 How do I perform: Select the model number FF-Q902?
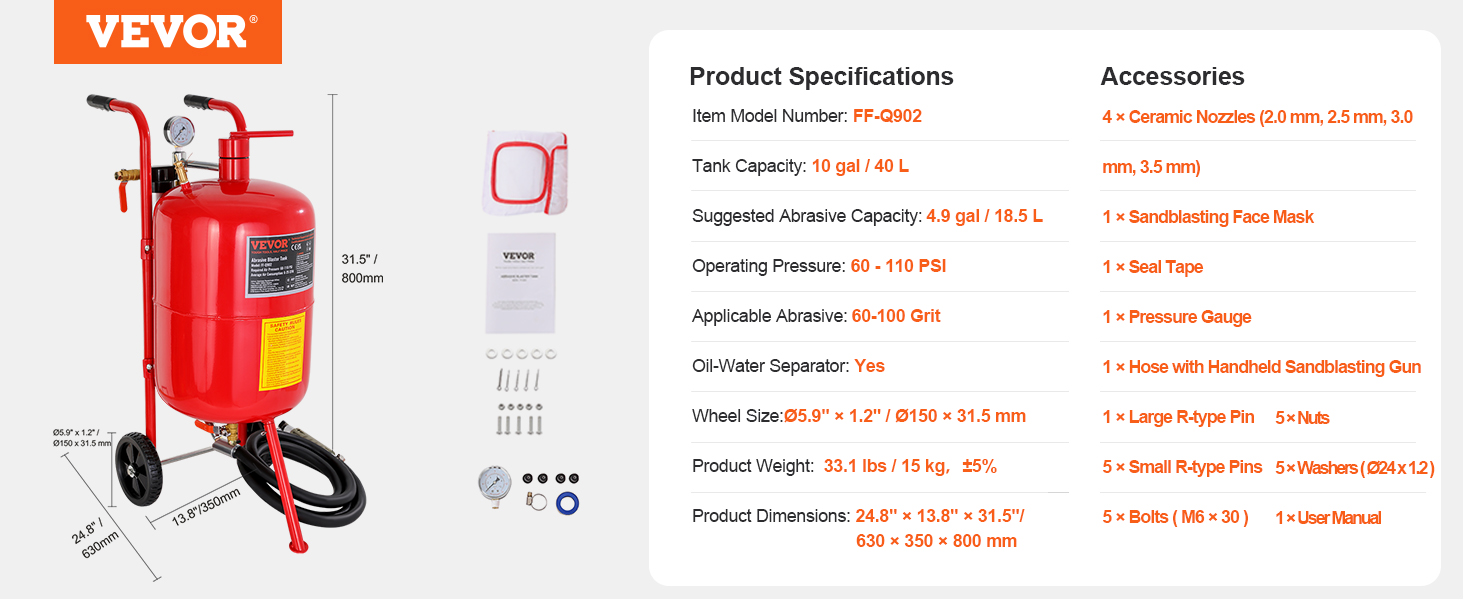pyautogui.click(x=887, y=116)
